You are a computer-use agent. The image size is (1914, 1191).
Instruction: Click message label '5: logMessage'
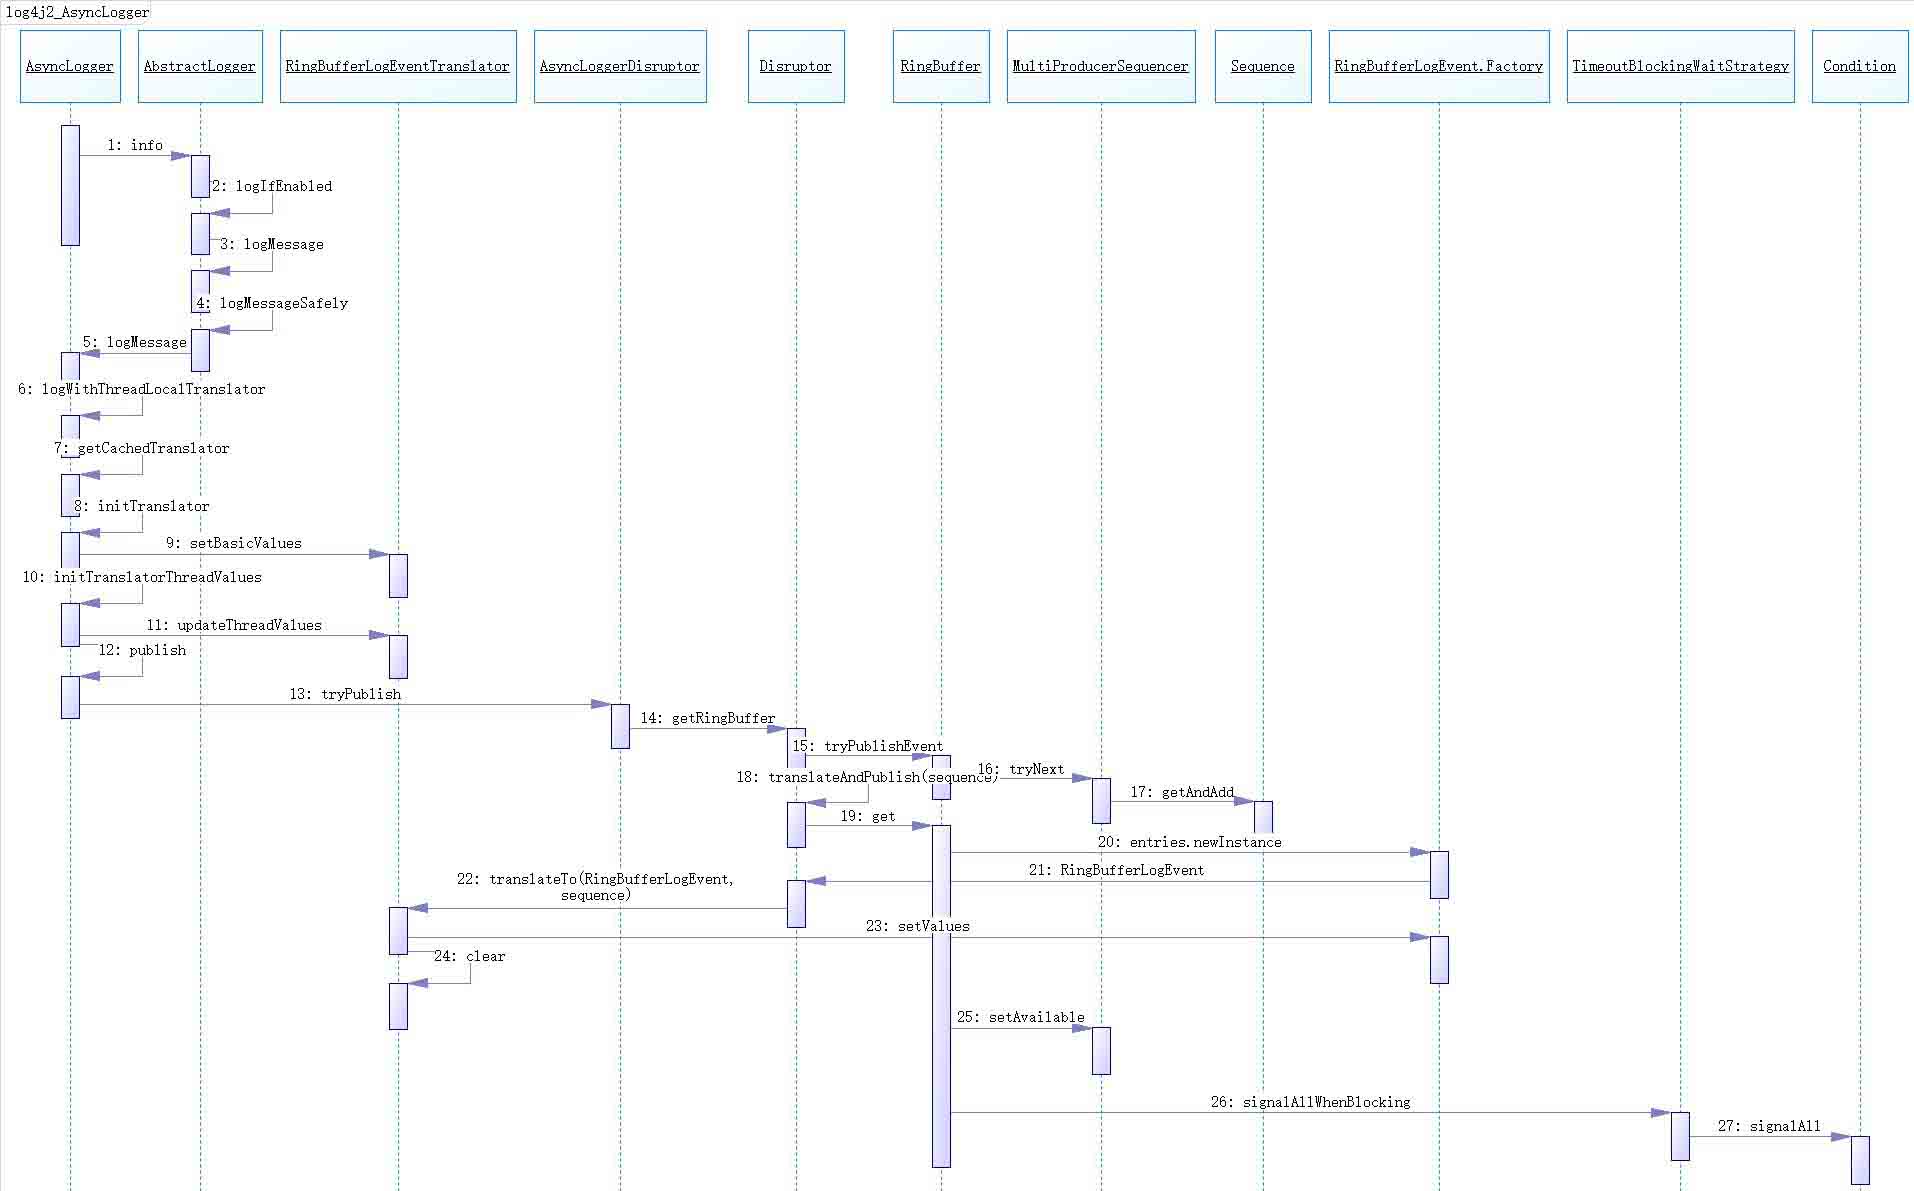pyautogui.click(x=135, y=342)
